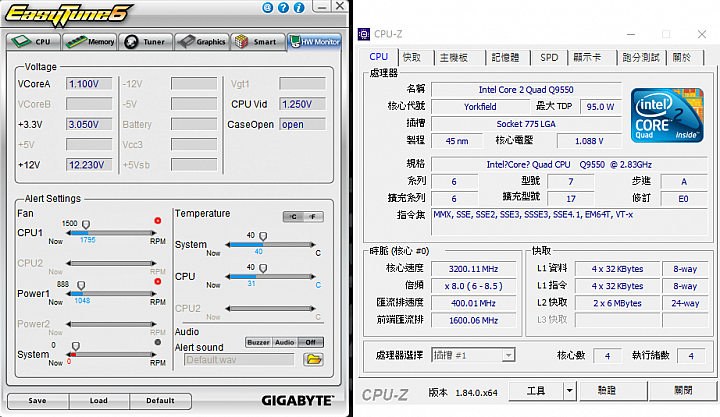
Task: Click the EasyTune6 help question mark icon
Action: [x=283, y=7]
